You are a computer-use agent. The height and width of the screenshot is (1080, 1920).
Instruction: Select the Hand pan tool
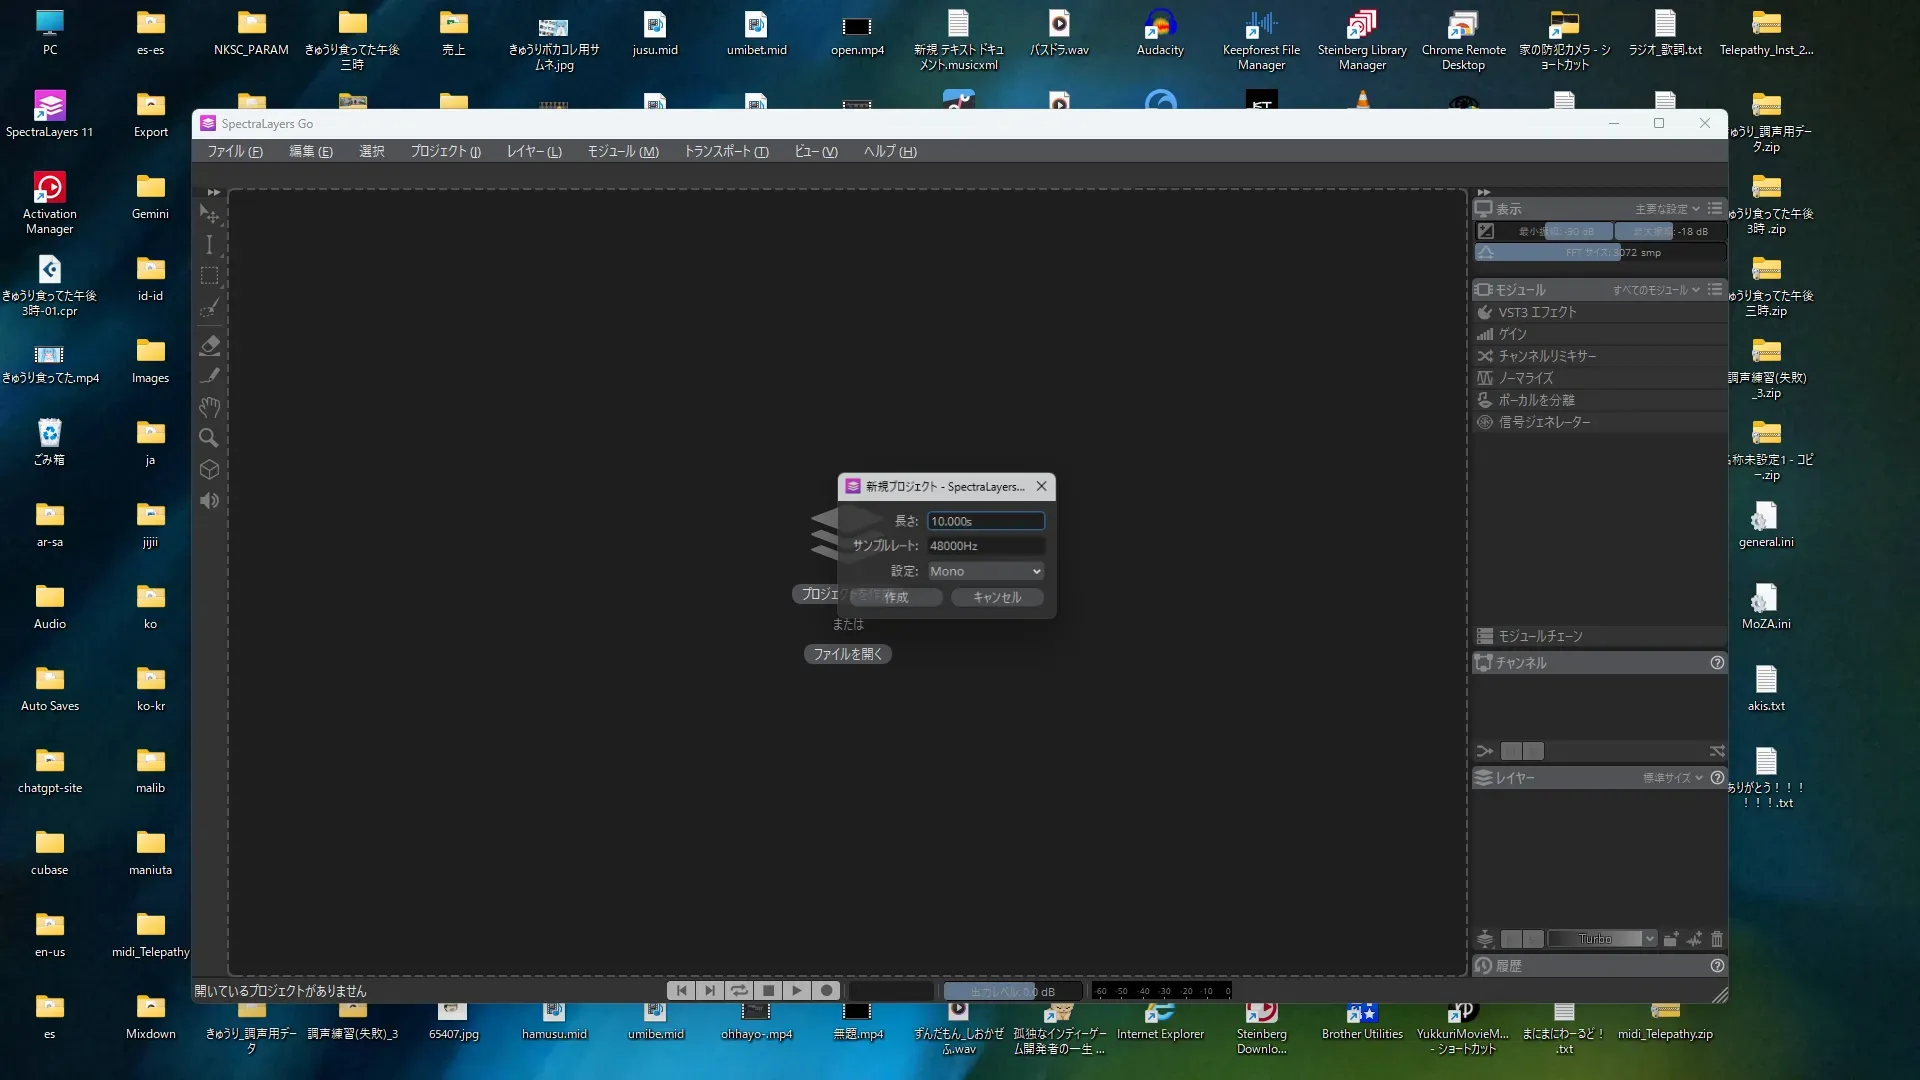click(209, 407)
